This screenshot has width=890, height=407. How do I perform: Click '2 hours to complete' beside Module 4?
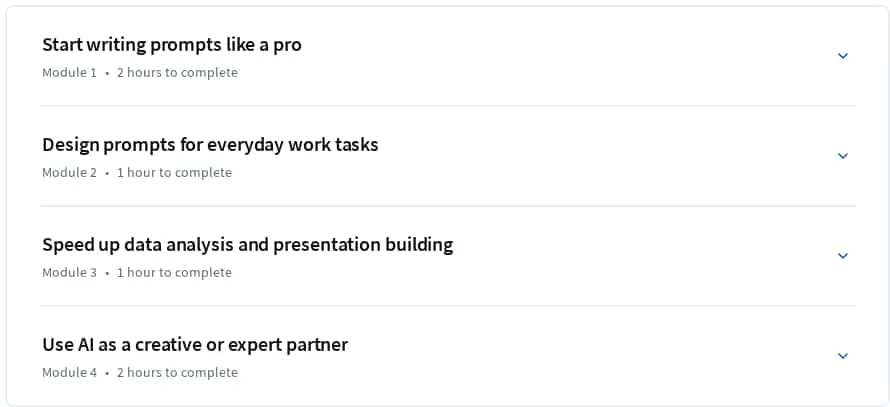click(x=177, y=372)
